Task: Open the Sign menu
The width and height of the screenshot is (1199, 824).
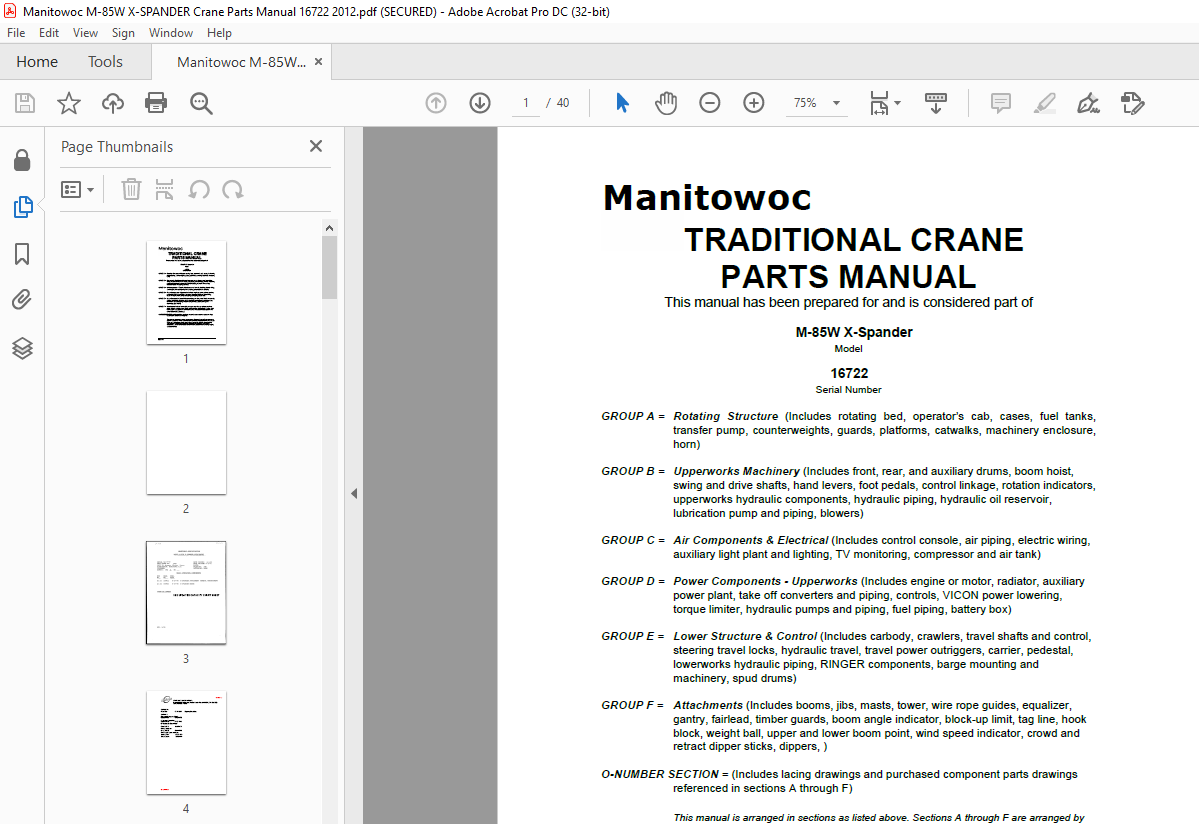Action: (123, 33)
